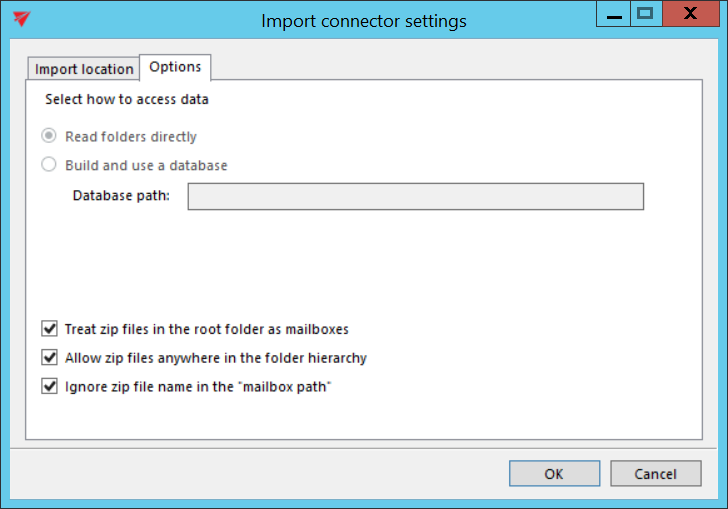Click Allow zip files anywhere label text
Screen dimensions: 728x509
tap(215, 357)
